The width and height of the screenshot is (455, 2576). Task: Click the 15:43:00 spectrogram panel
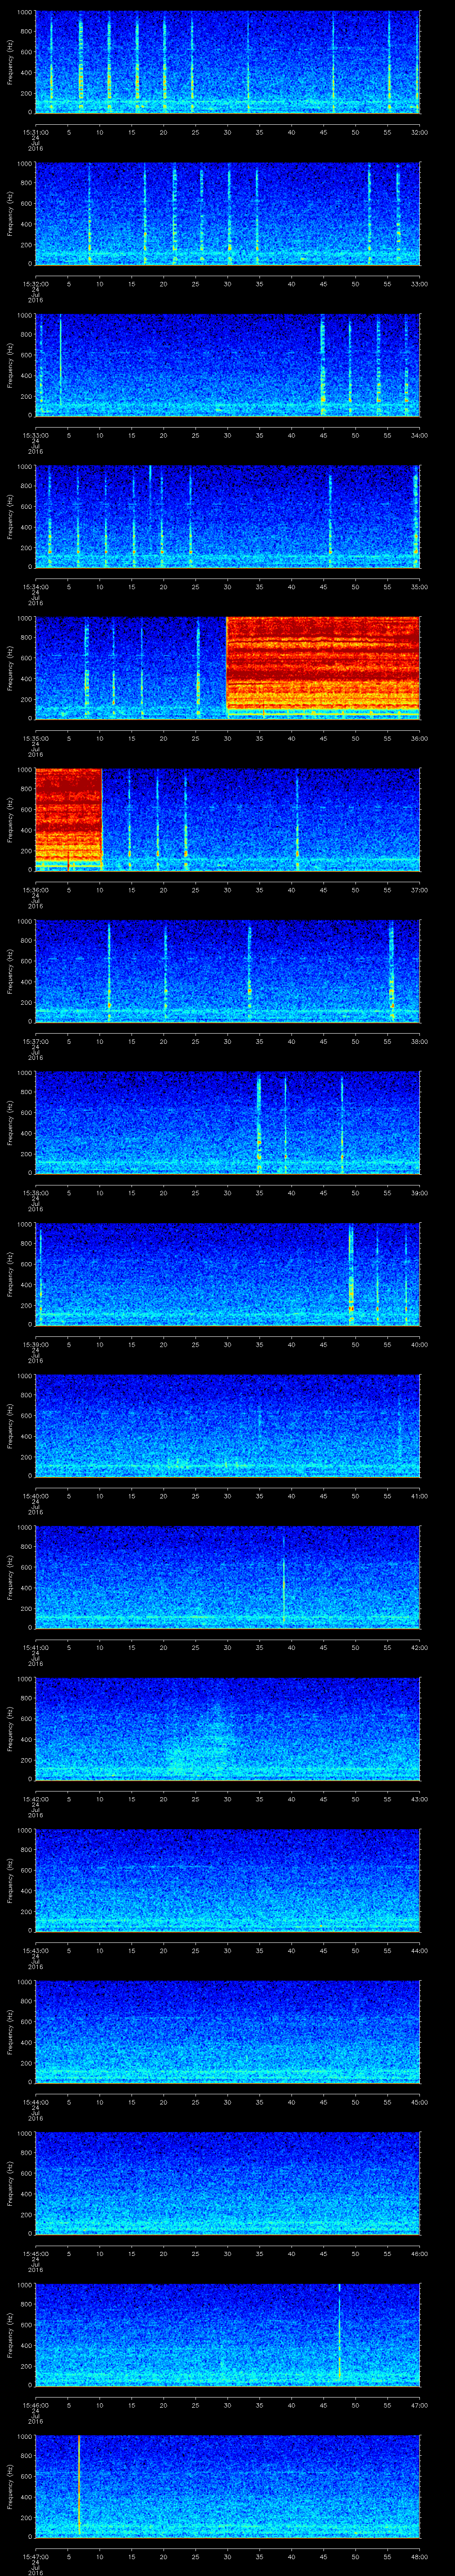point(227,1880)
